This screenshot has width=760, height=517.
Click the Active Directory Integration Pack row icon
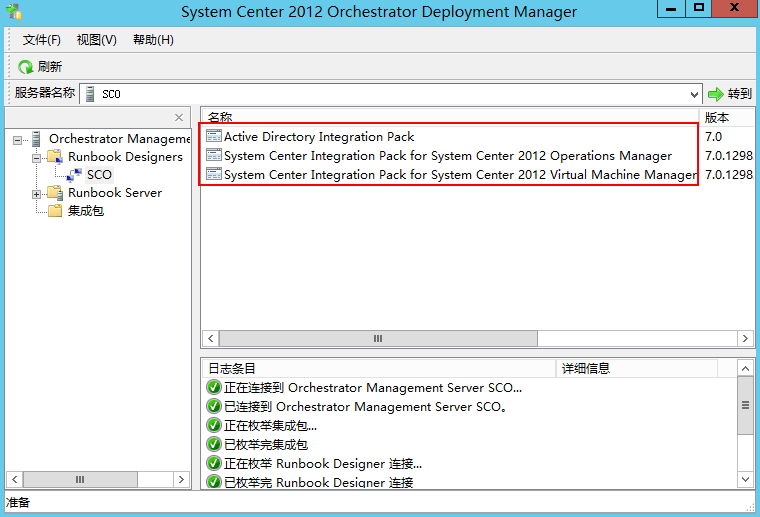click(x=214, y=136)
